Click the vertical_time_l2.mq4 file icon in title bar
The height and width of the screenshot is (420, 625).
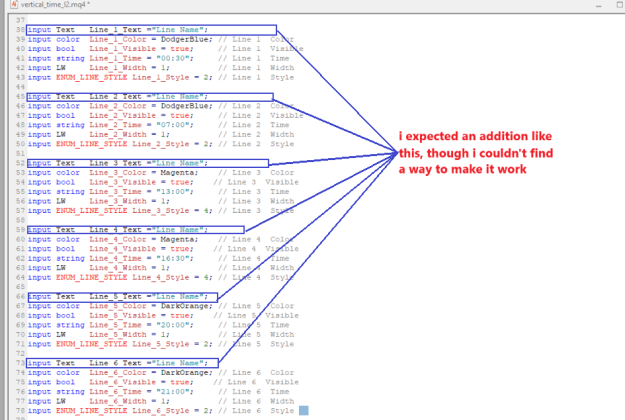point(14,4)
